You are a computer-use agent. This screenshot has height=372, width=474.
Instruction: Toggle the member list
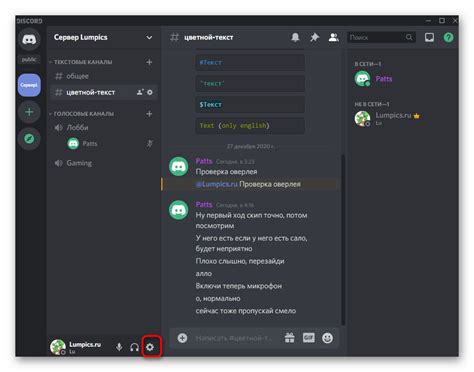coord(334,37)
